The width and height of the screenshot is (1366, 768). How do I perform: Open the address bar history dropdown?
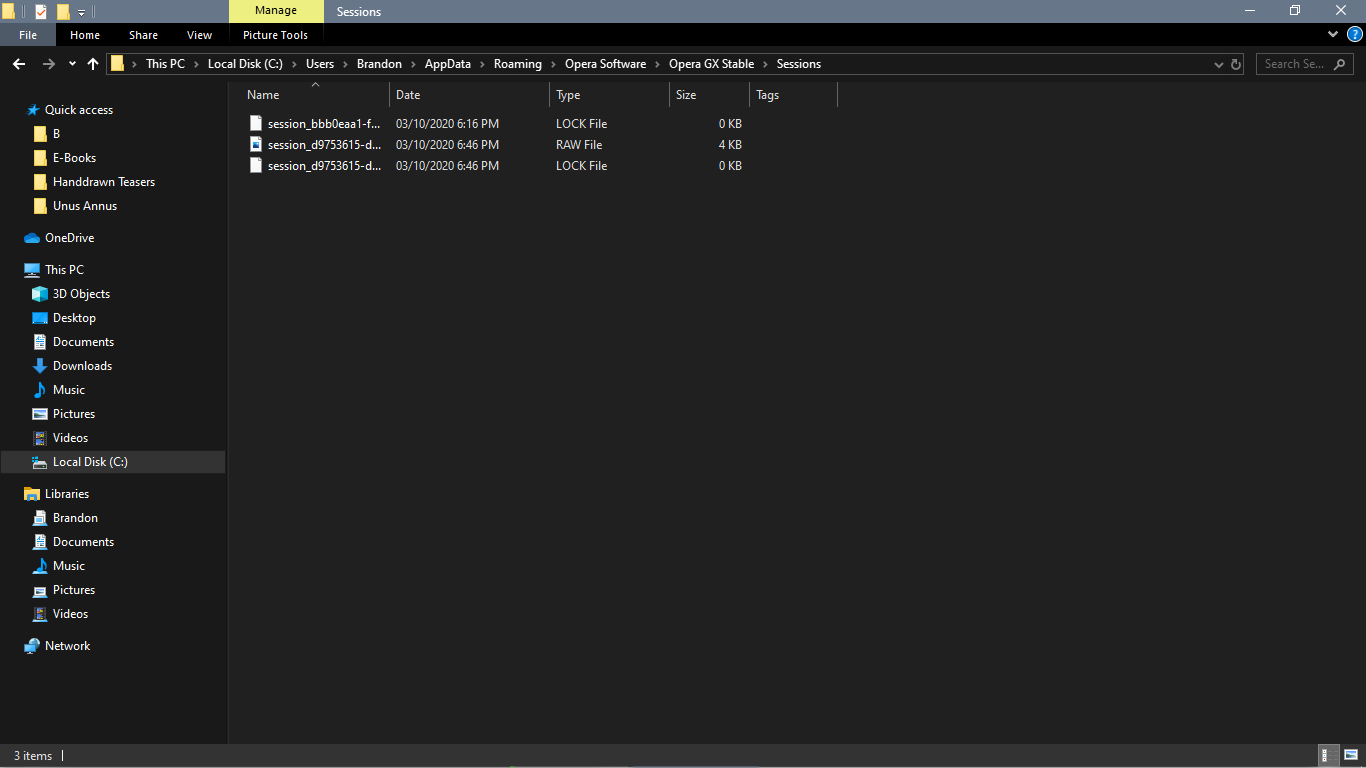[x=1218, y=64]
